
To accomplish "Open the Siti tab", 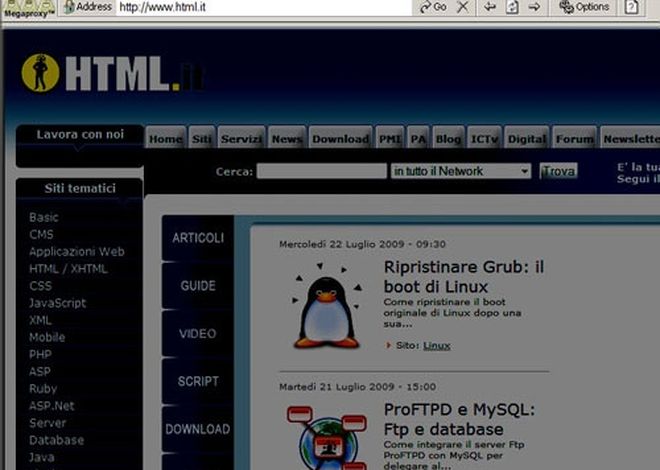I will click(x=202, y=138).
